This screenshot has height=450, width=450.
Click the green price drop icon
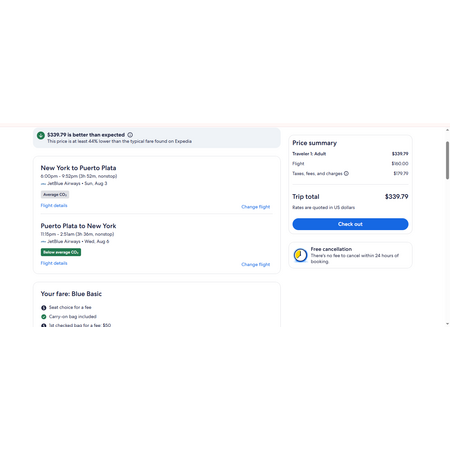[x=41, y=135]
